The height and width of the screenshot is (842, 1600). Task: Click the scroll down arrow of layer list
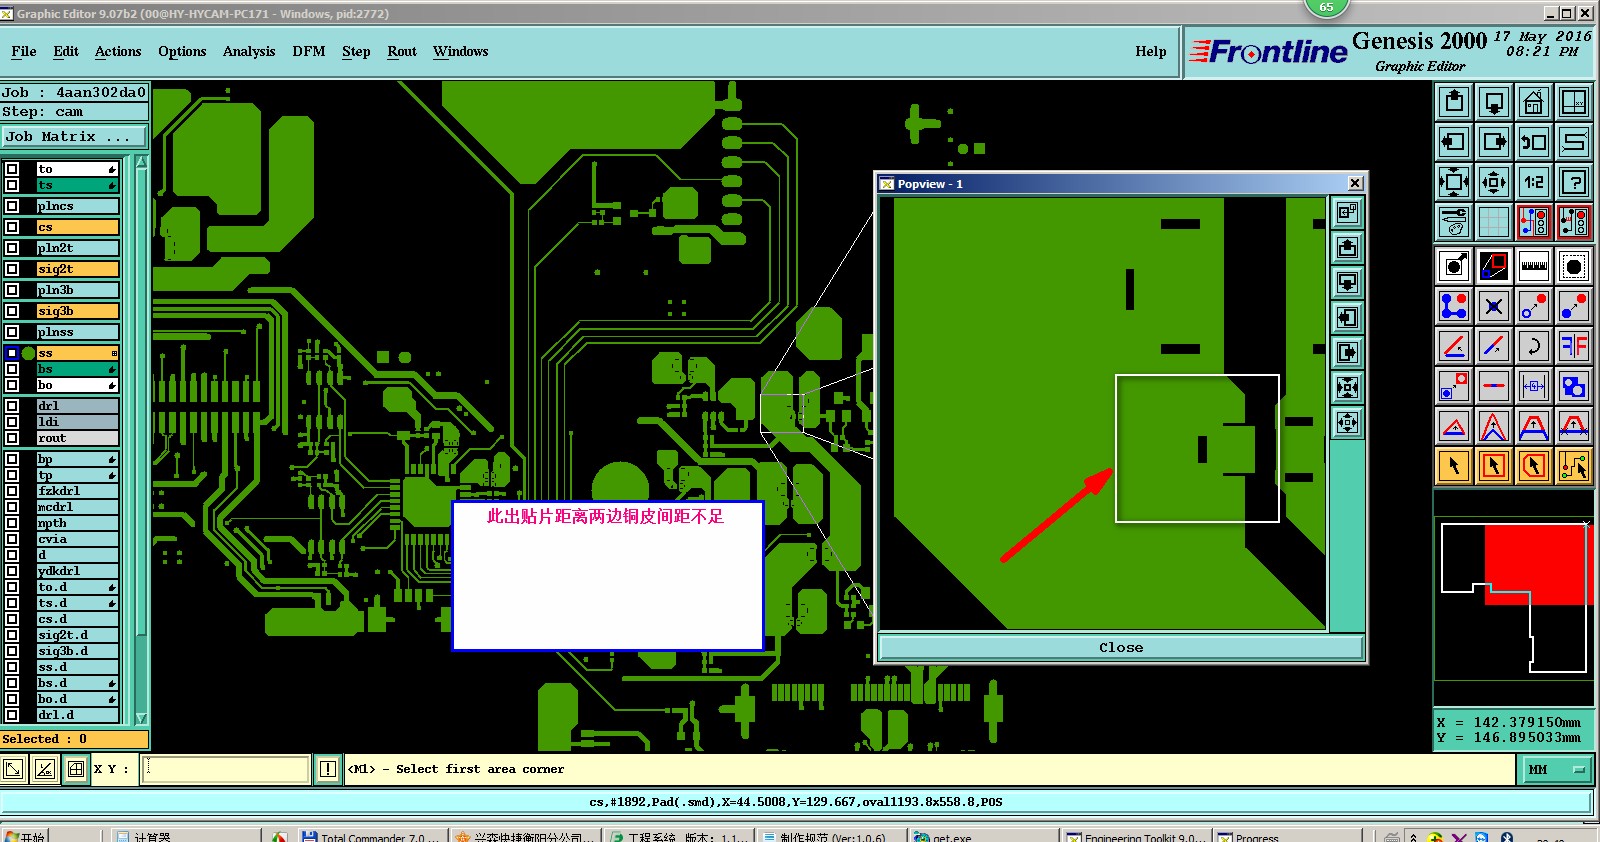[141, 718]
